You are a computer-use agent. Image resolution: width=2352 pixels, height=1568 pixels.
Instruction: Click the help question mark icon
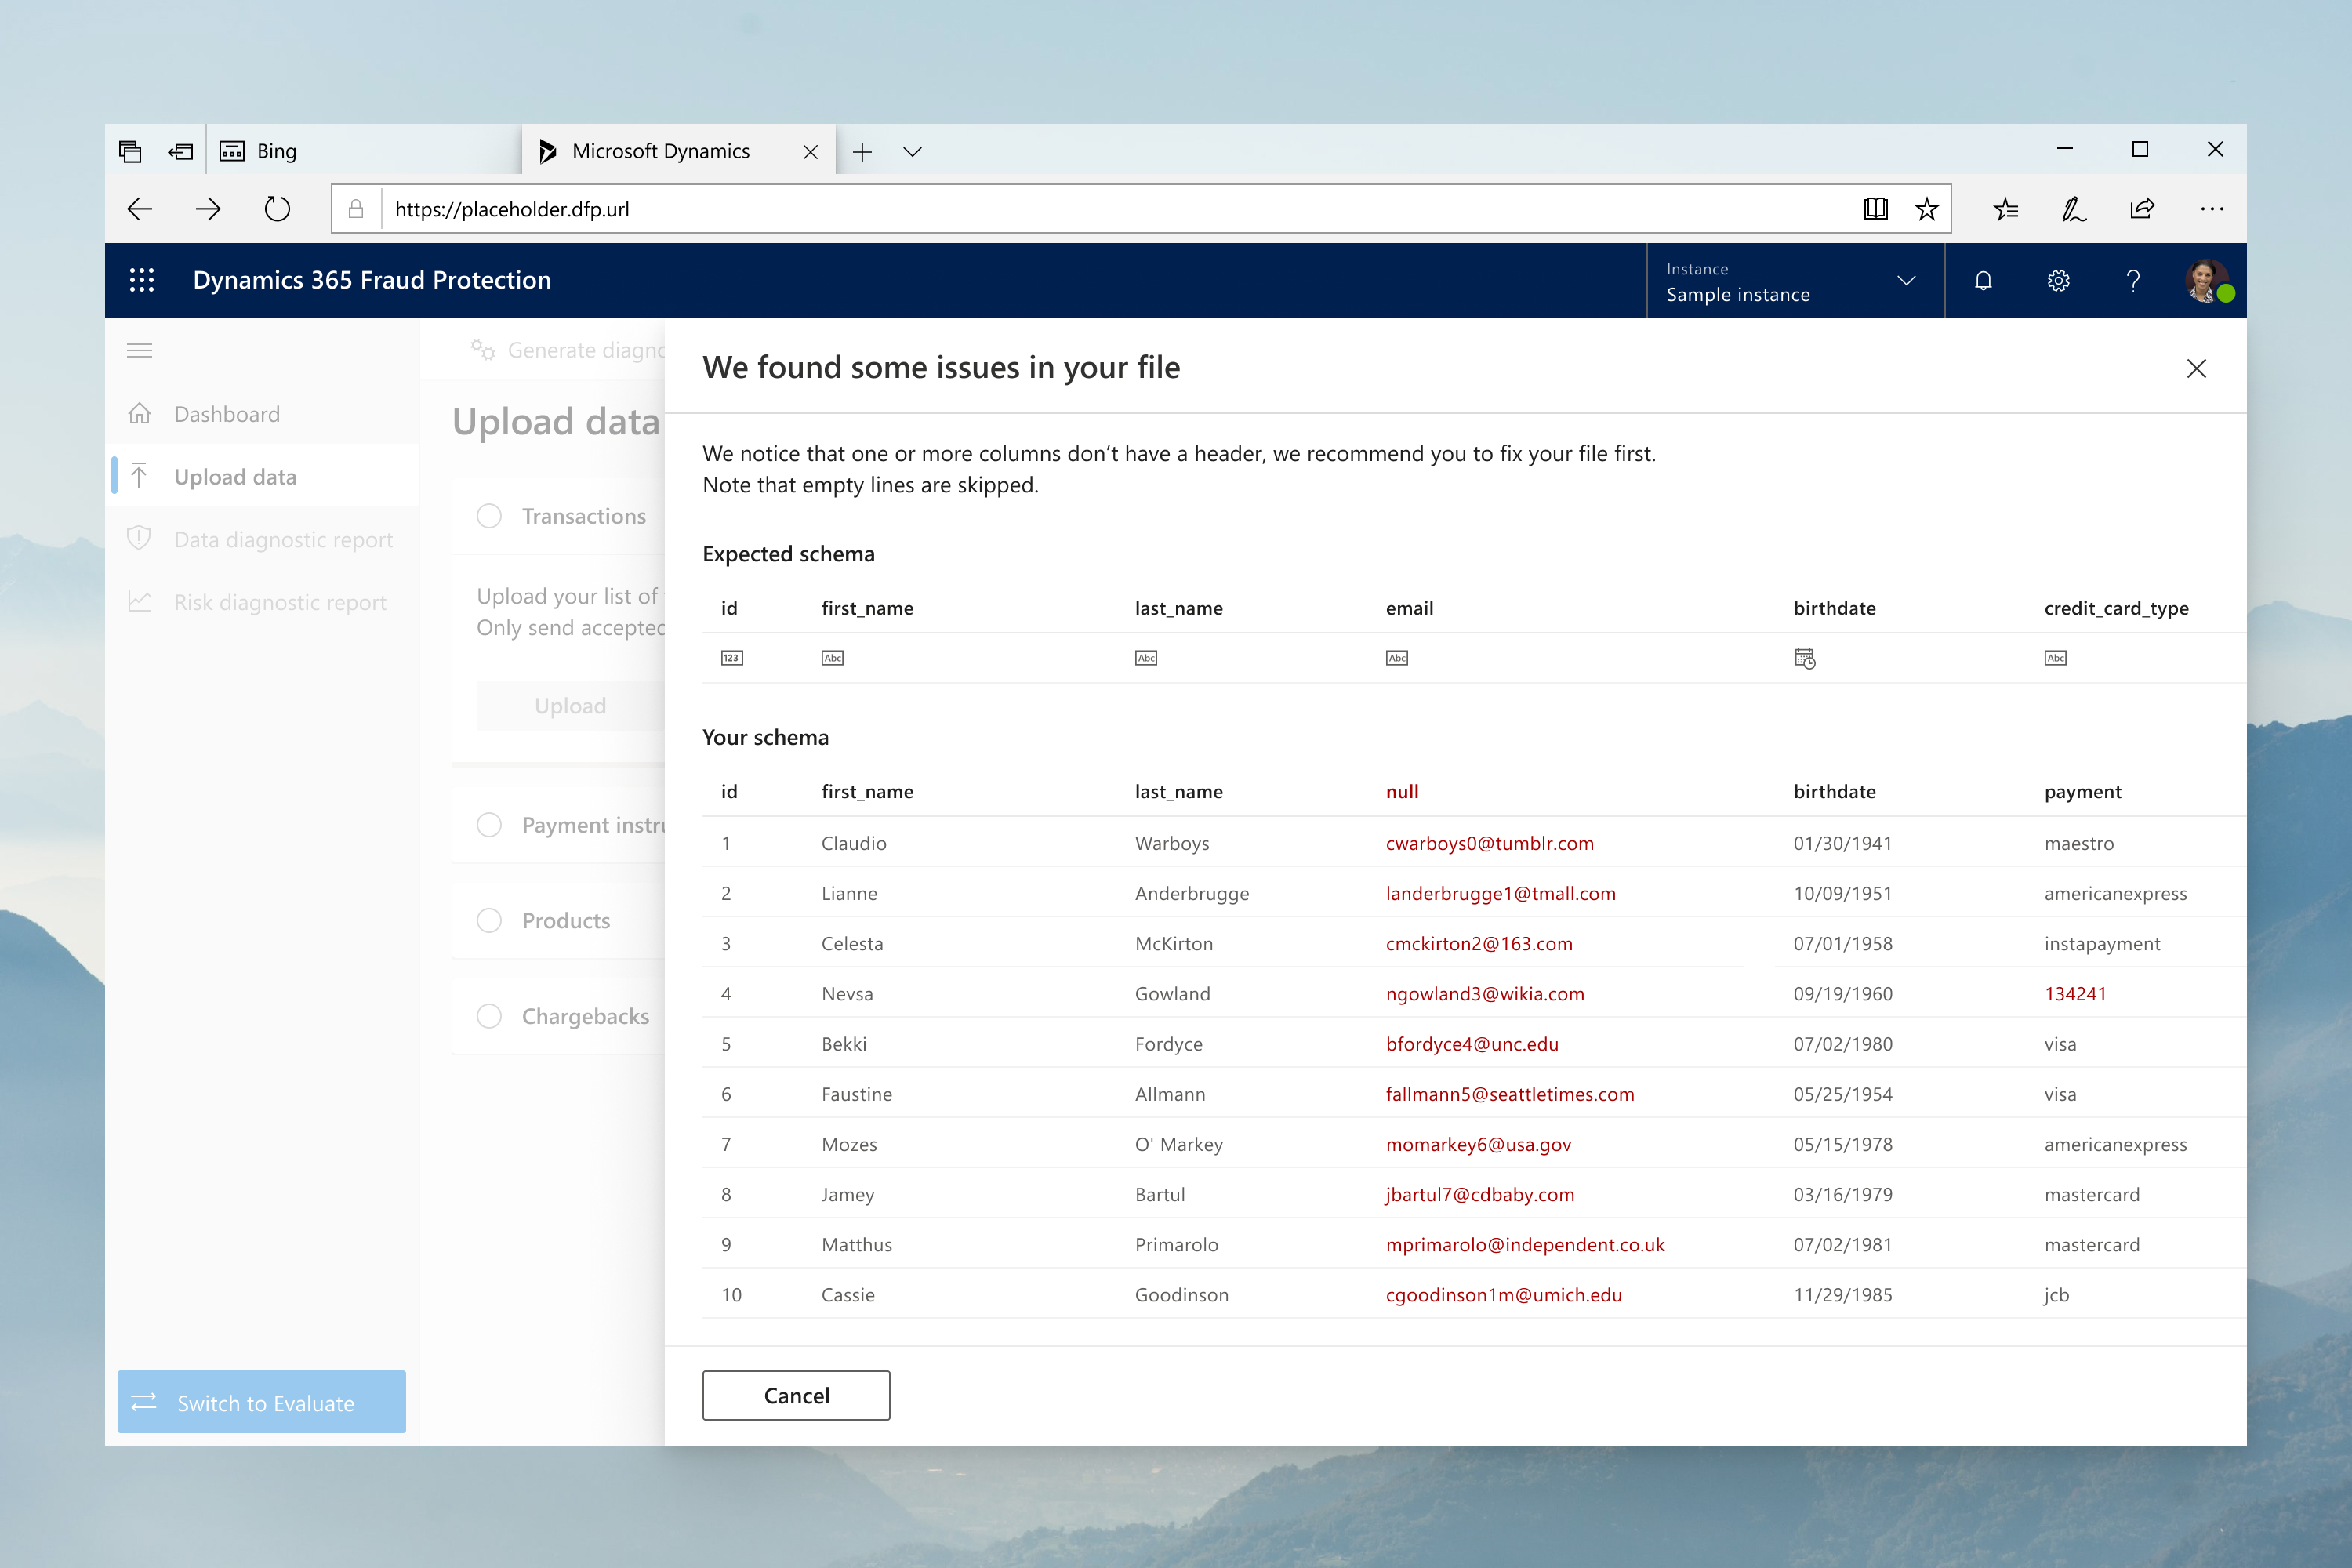click(x=2133, y=281)
